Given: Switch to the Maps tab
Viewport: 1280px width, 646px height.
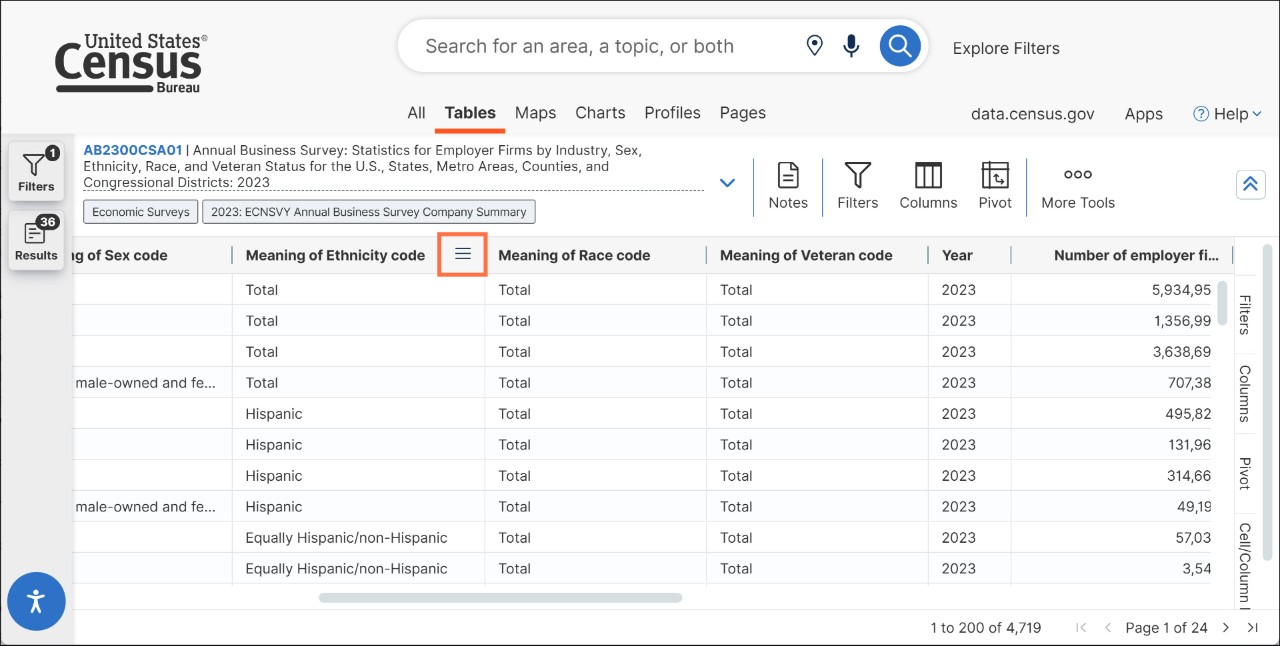Looking at the screenshot, I should coord(535,113).
